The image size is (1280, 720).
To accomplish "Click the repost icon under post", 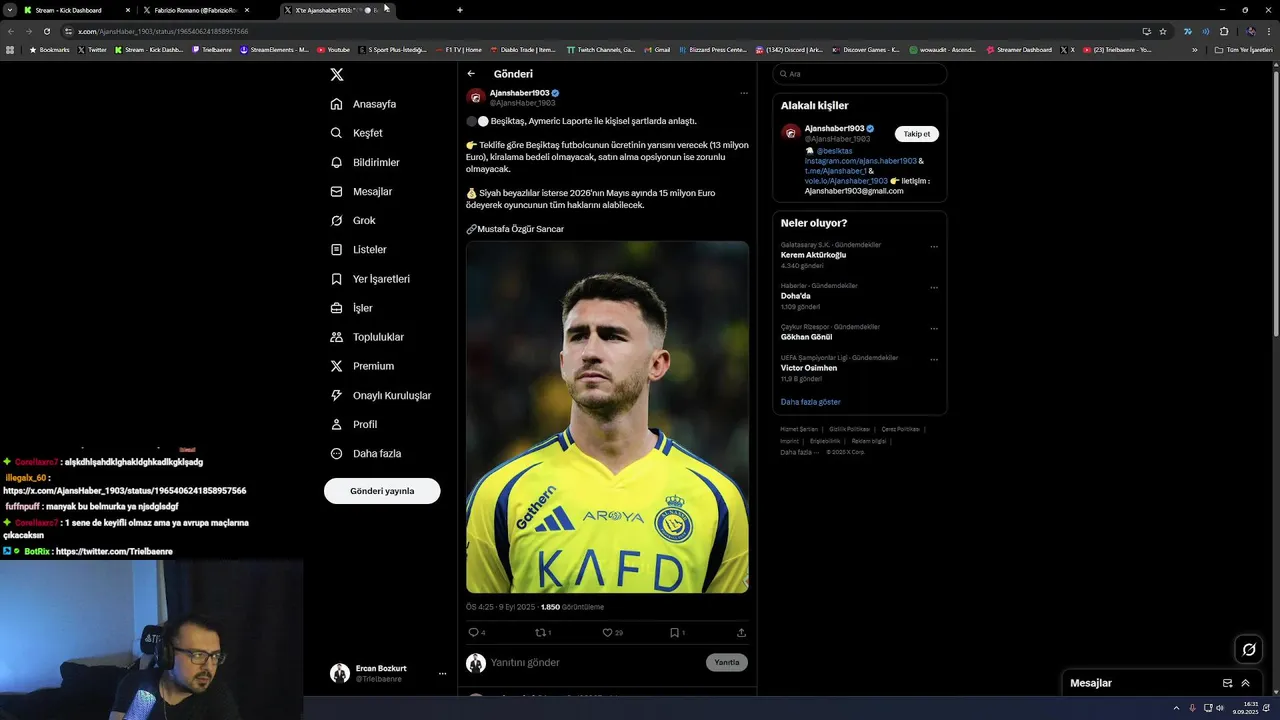I will pyautogui.click(x=541, y=632).
